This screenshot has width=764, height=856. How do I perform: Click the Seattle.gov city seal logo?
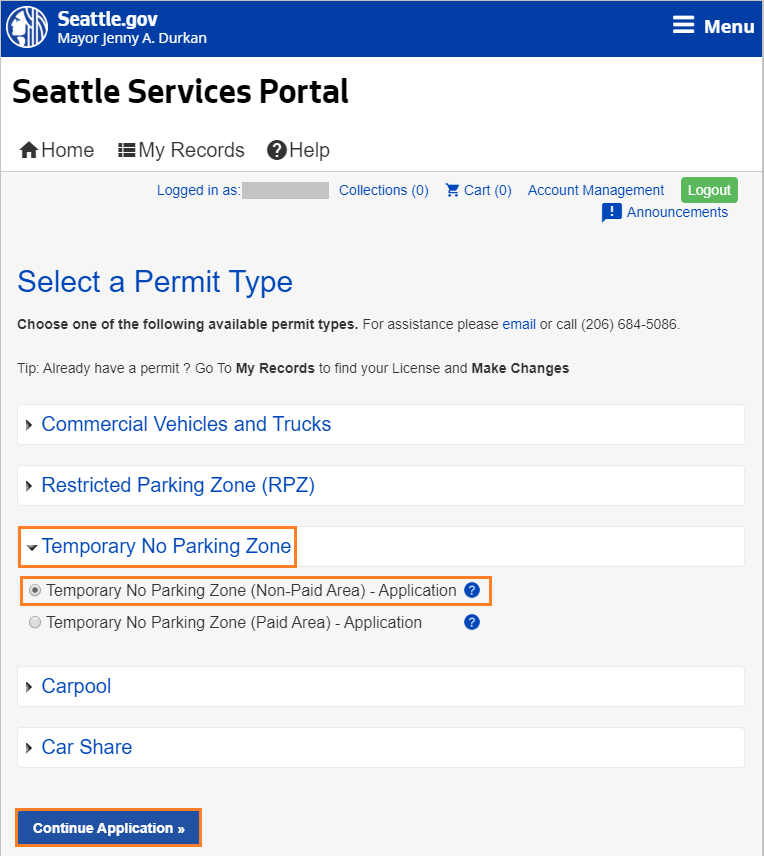[28, 28]
